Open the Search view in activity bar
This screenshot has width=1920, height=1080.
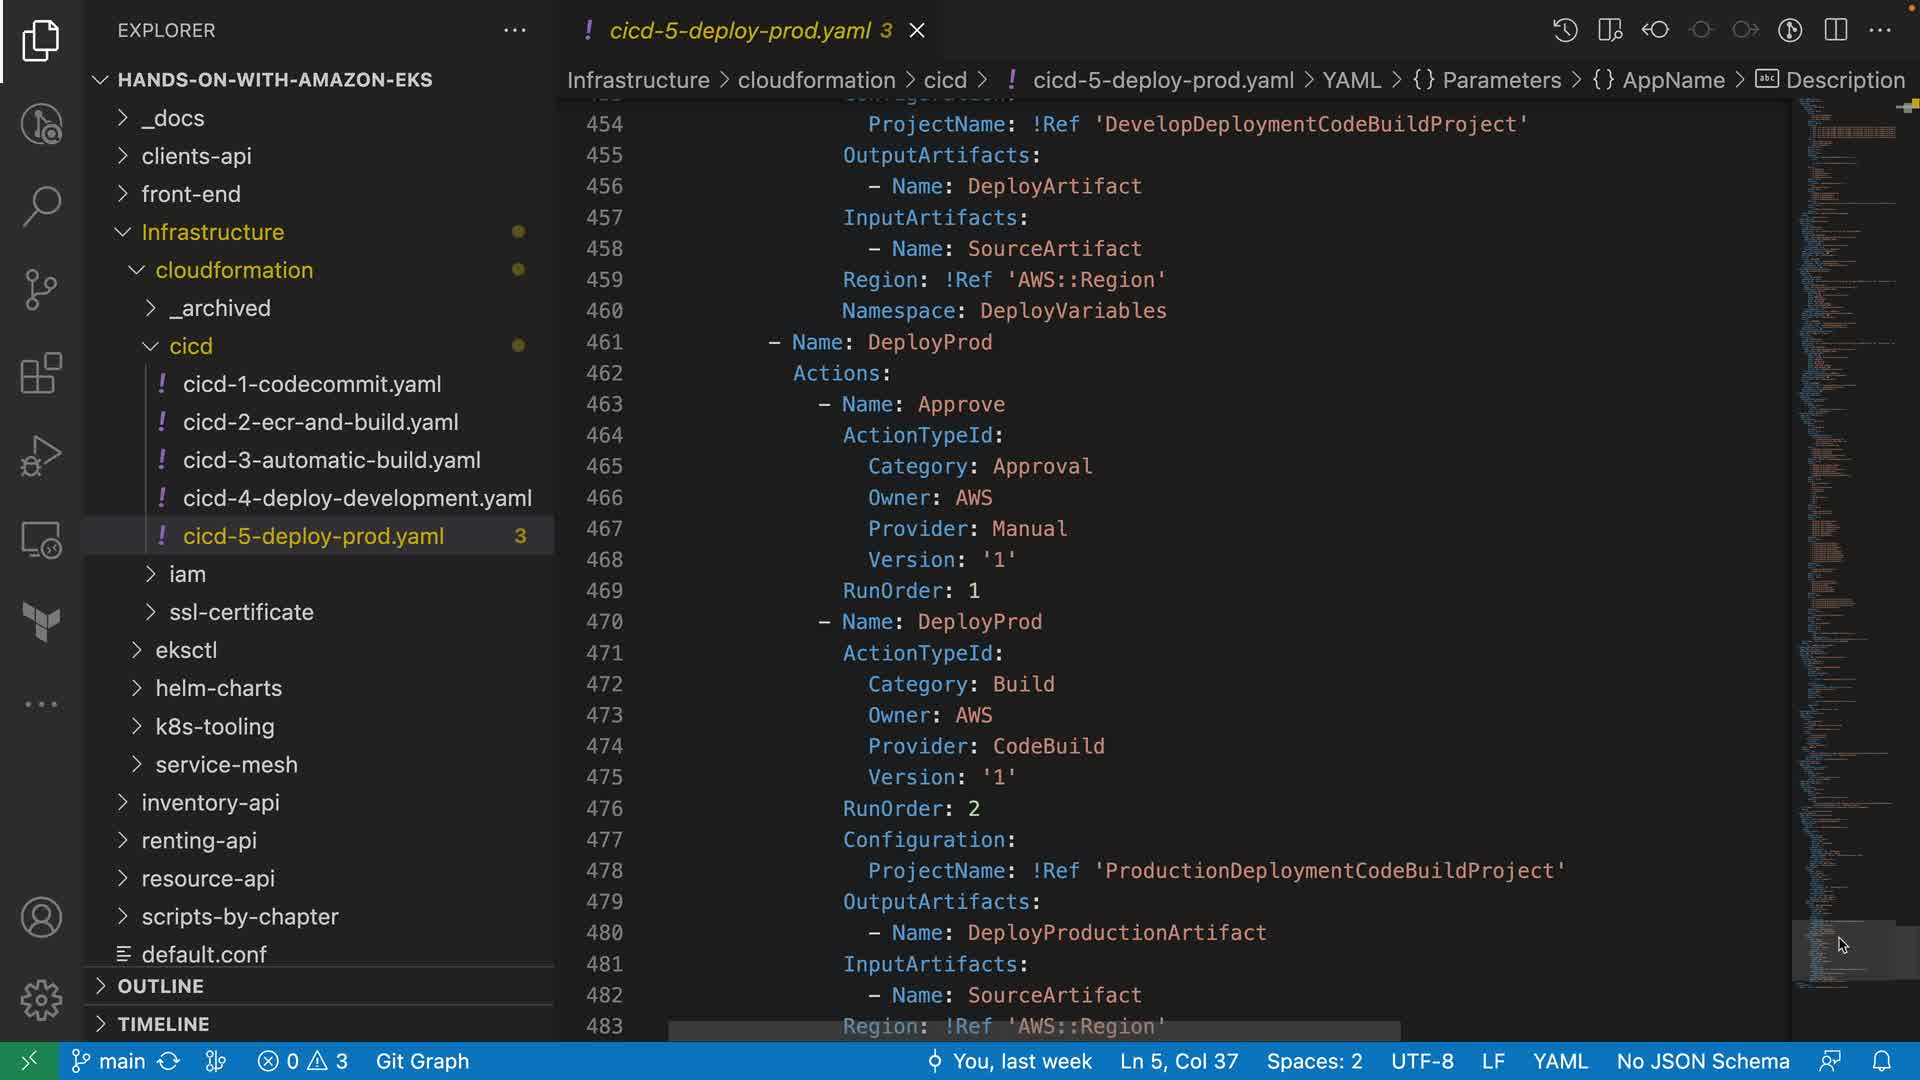pos(41,206)
